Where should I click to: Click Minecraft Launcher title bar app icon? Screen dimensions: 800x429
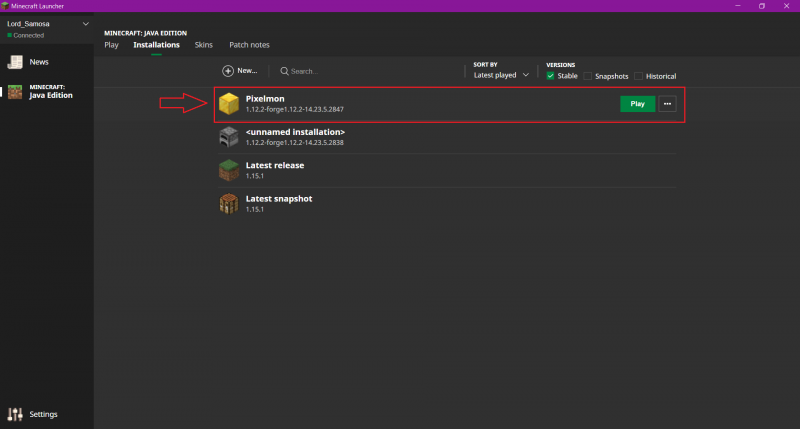click(x=5, y=6)
